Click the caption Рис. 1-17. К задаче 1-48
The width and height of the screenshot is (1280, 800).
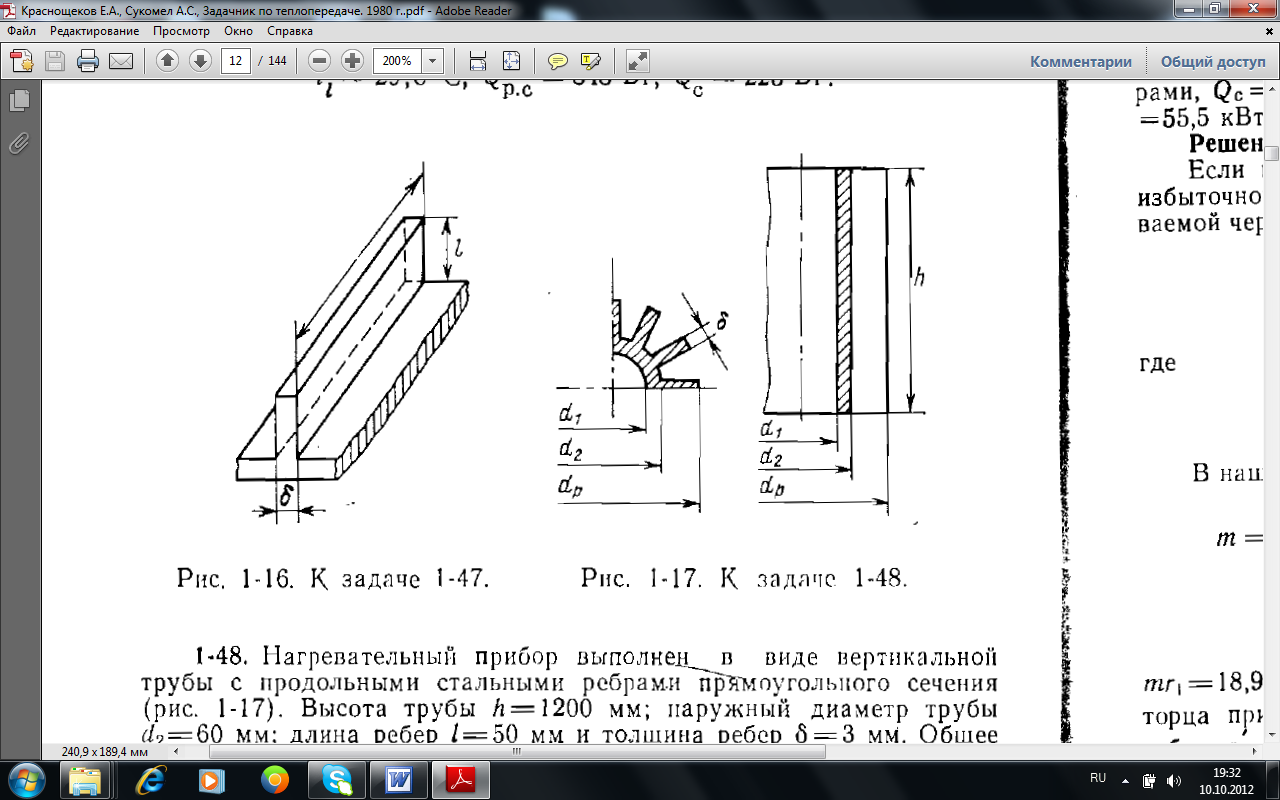[x=744, y=578]
